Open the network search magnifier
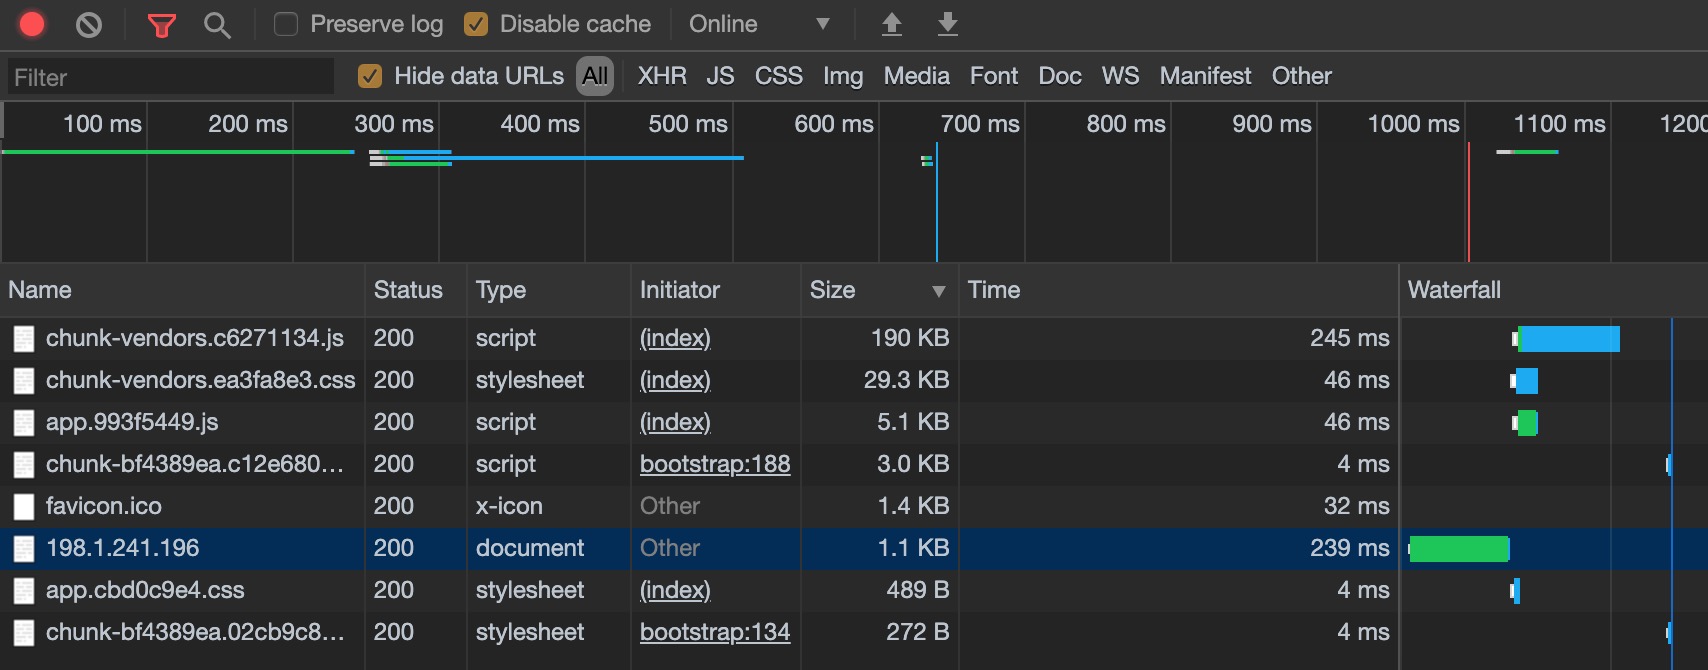The height and width of the screenshot is (670, 1708). (x=216, y=25)
